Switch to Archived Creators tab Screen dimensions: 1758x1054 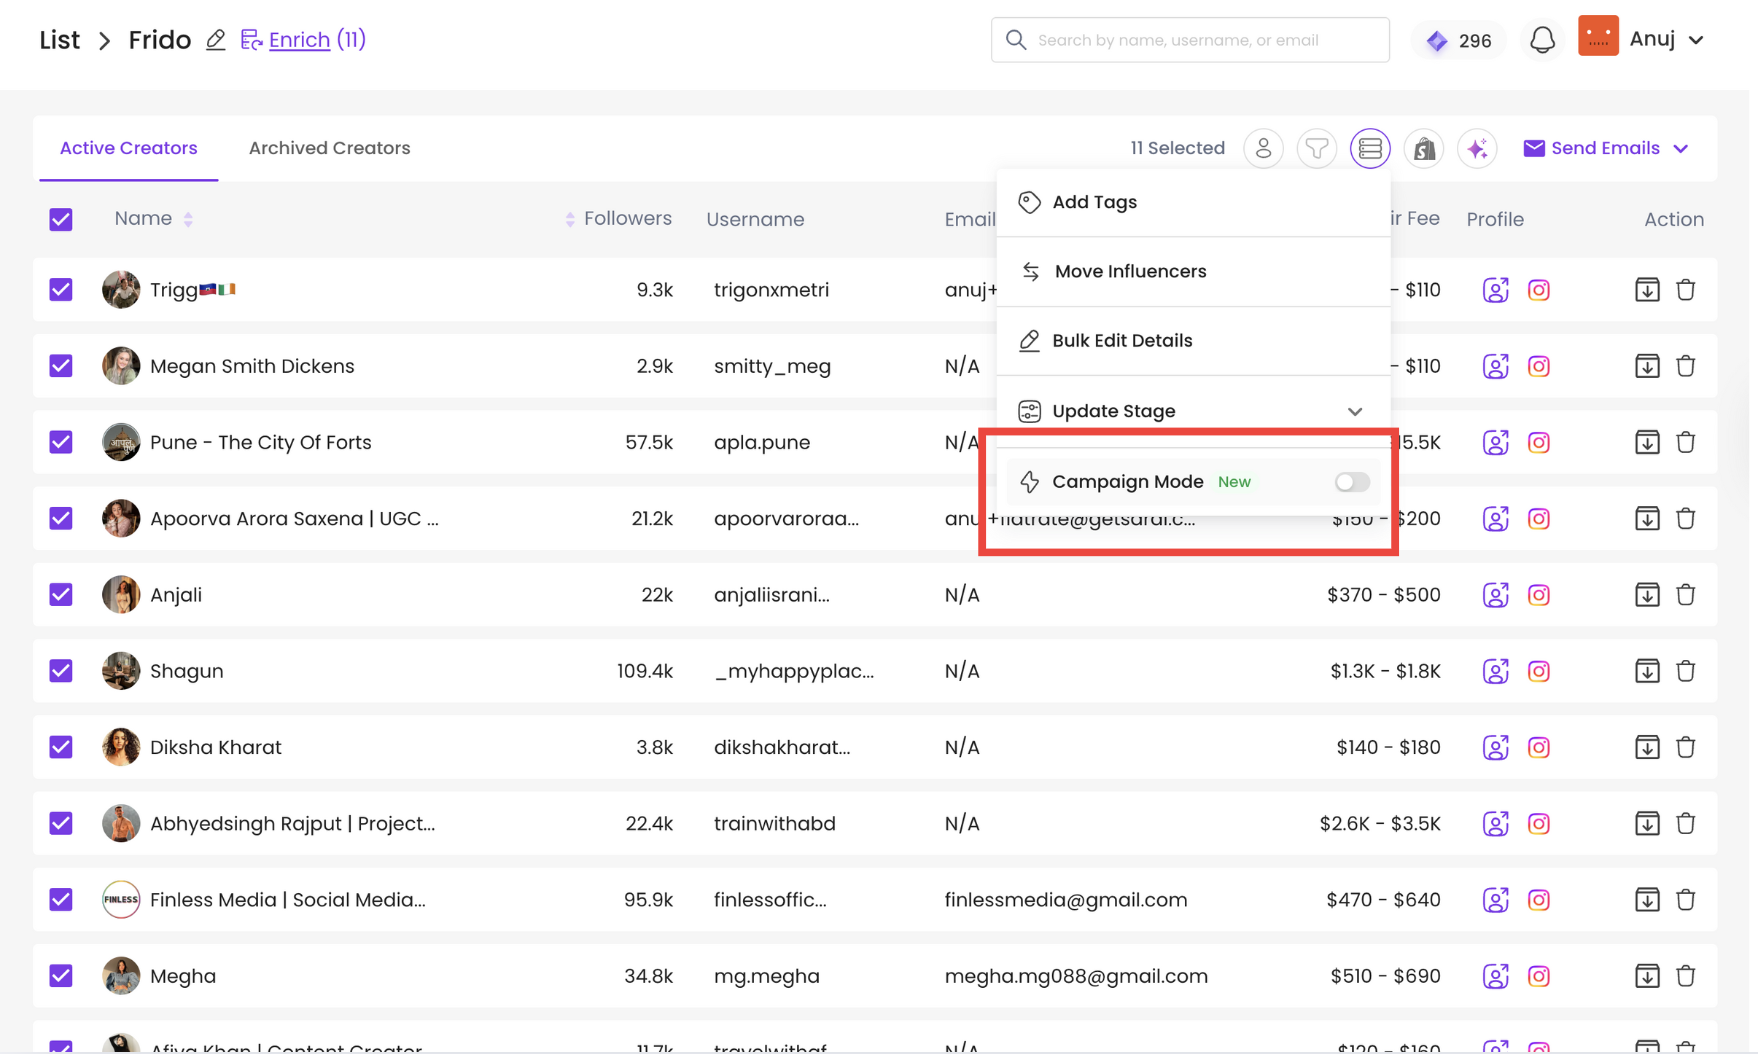click(329, 148)
